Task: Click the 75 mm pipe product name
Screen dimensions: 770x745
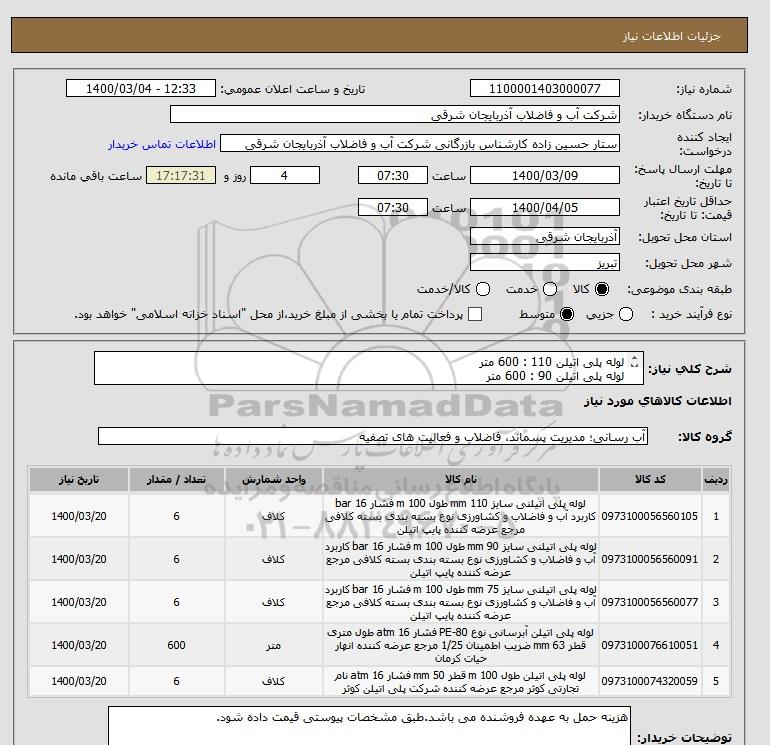Action: 461,602
